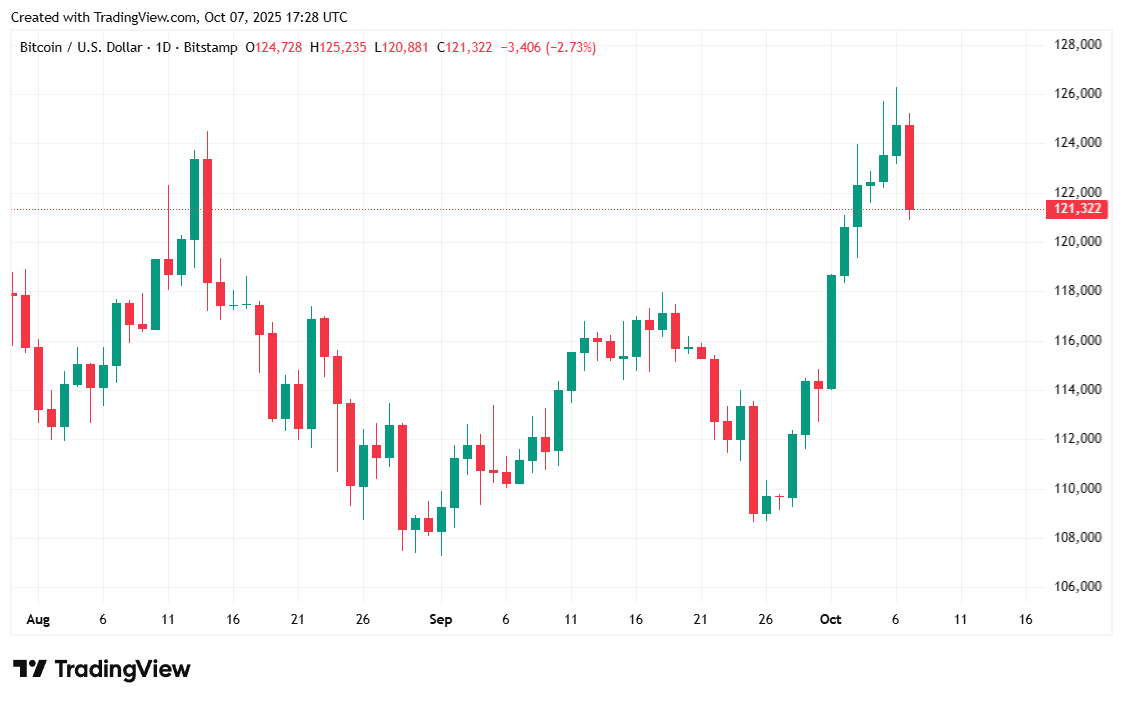Click the large red candle at mid-August peak
Image resolution: width=1123 pixels, height=703 pixels.
(x=207, y=220)
